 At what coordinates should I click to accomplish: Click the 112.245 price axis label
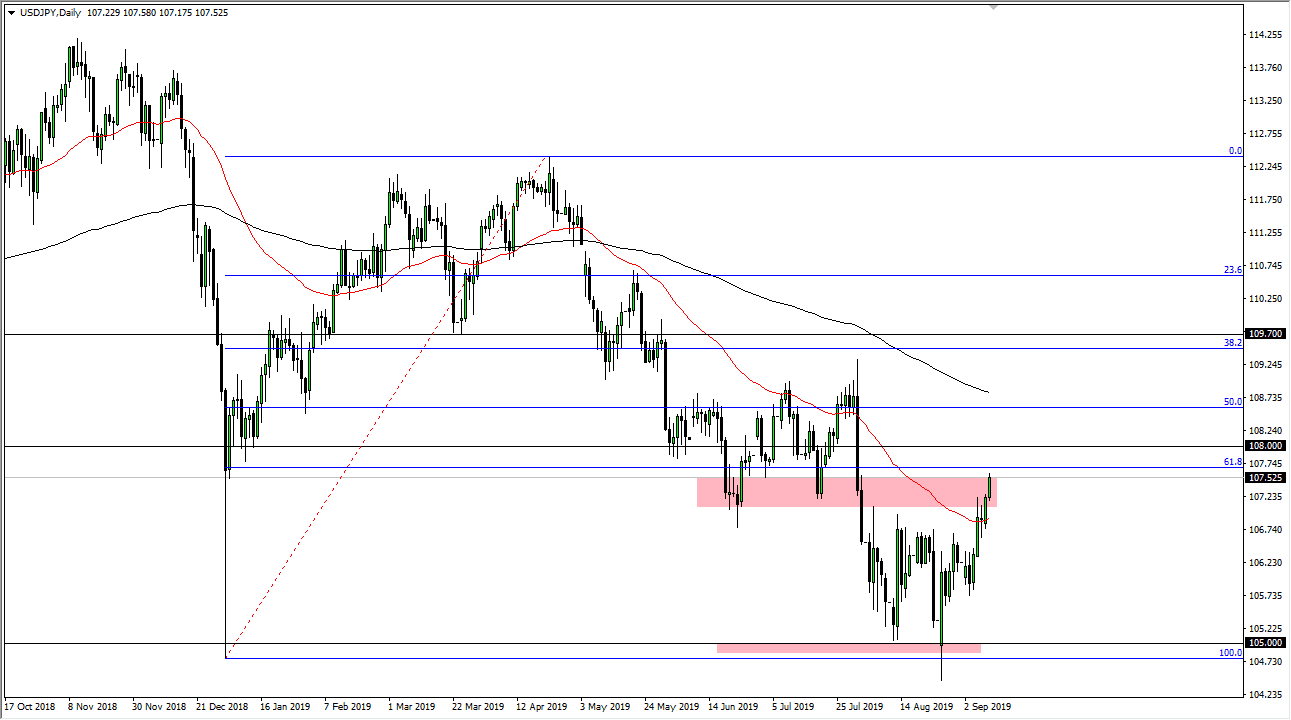(1265, 167)
